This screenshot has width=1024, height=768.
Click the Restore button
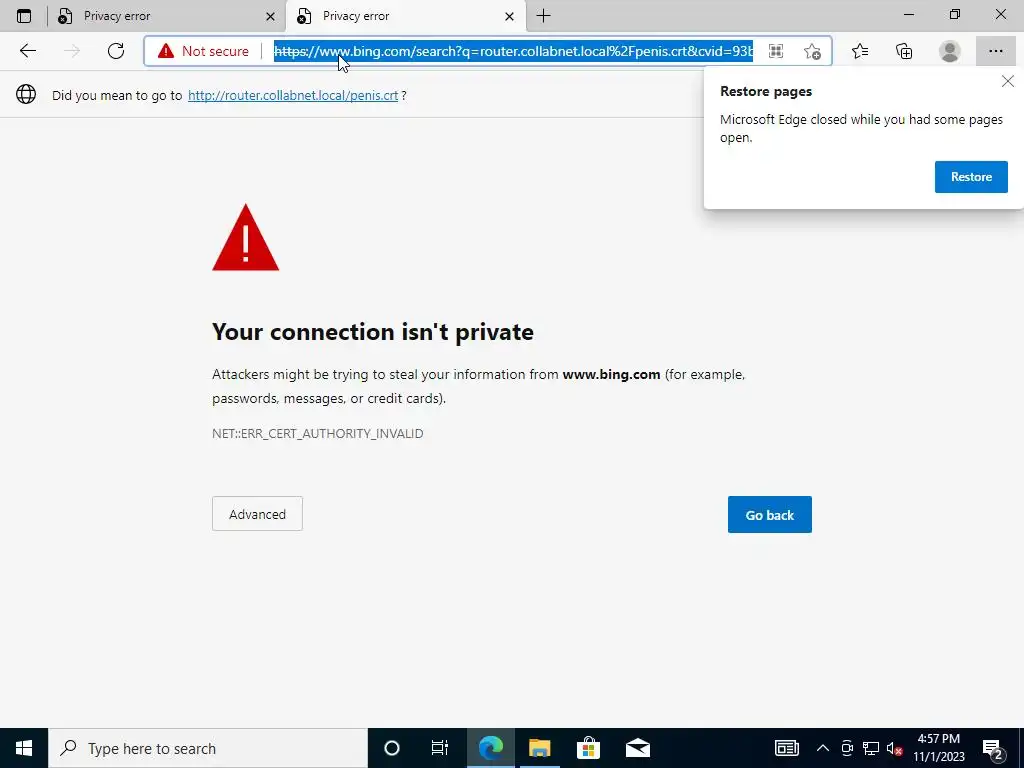971,177
